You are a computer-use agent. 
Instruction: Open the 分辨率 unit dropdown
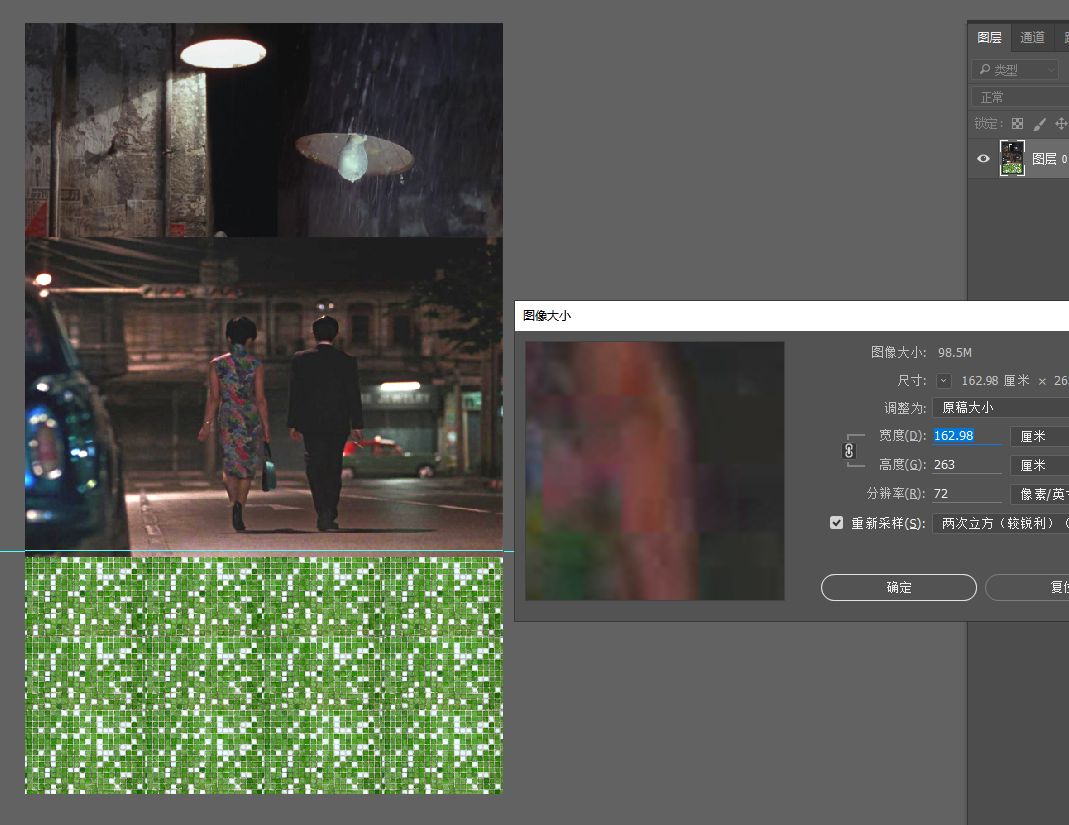tap(1040, 494)
